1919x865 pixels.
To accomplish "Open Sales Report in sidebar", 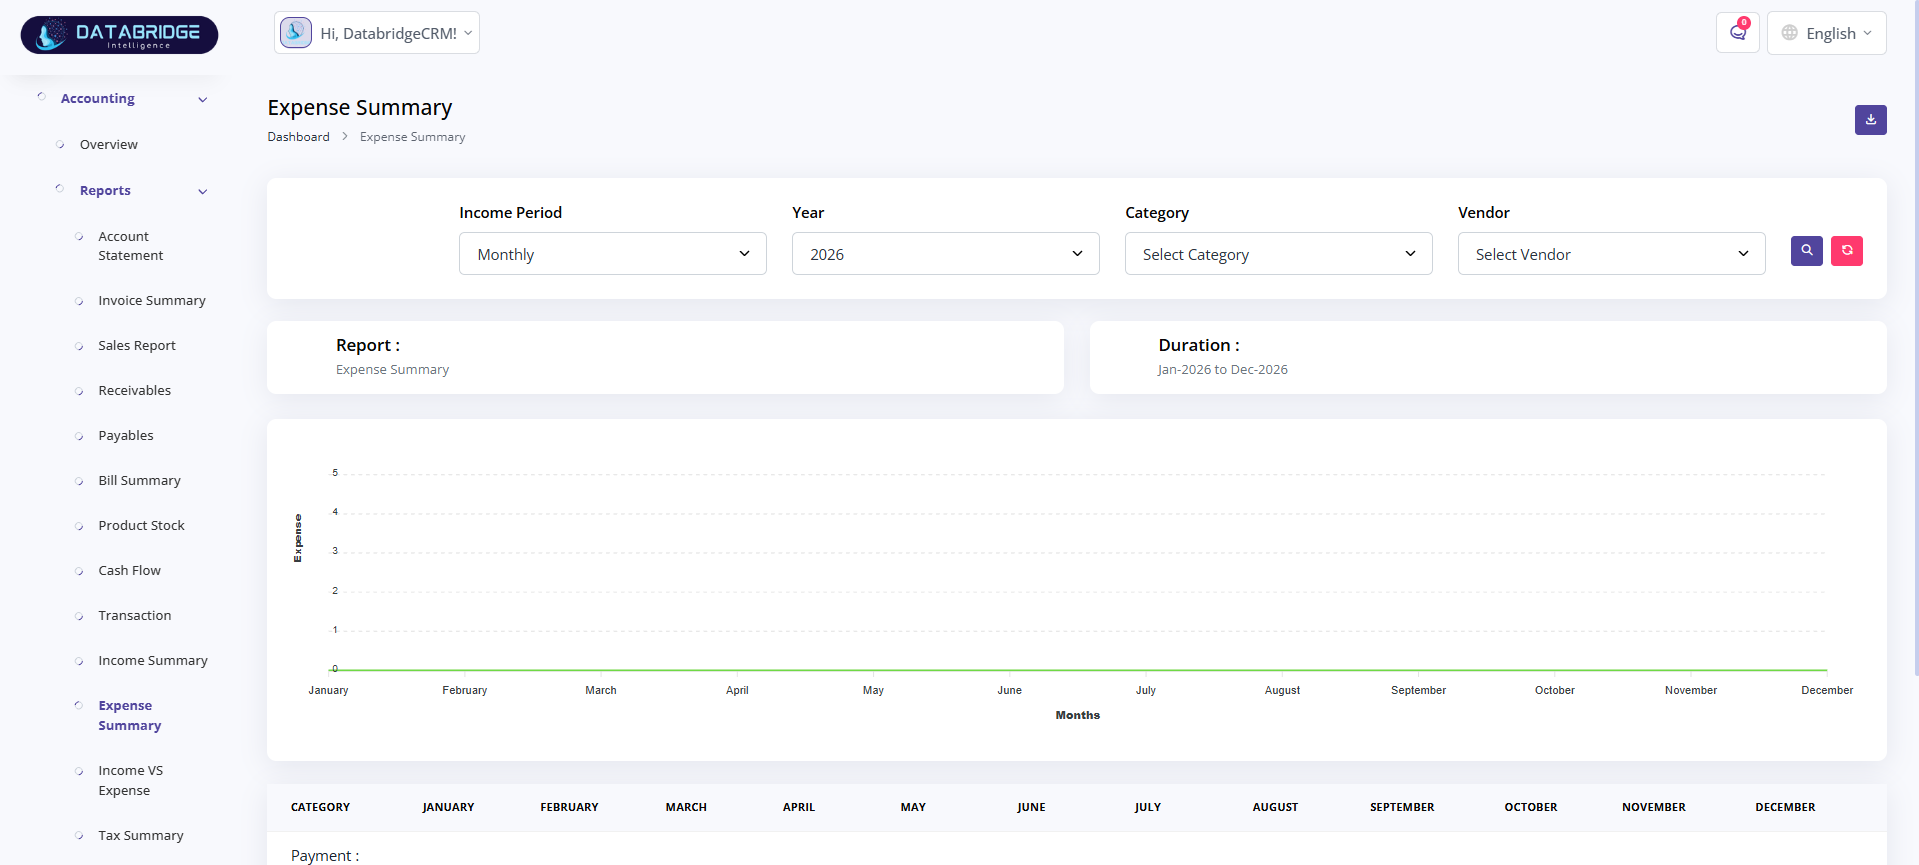I will 137,346.
